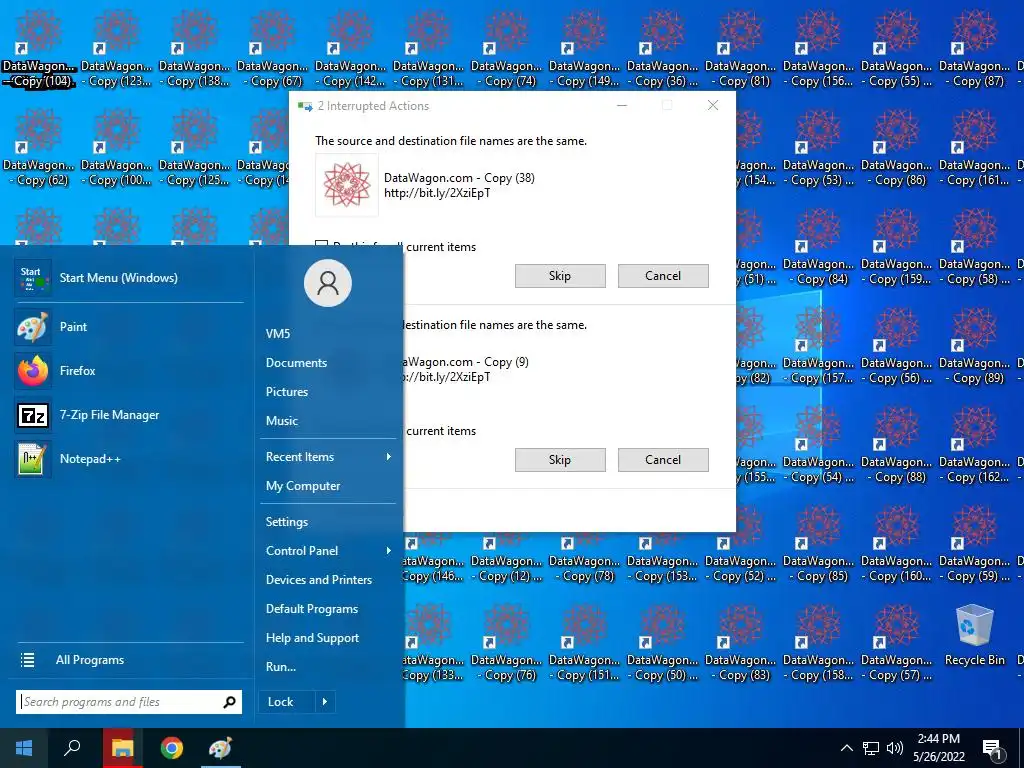Open 7-Zip File Manager from Start menu
The image size is (1024, 768).
coord(33,415)
